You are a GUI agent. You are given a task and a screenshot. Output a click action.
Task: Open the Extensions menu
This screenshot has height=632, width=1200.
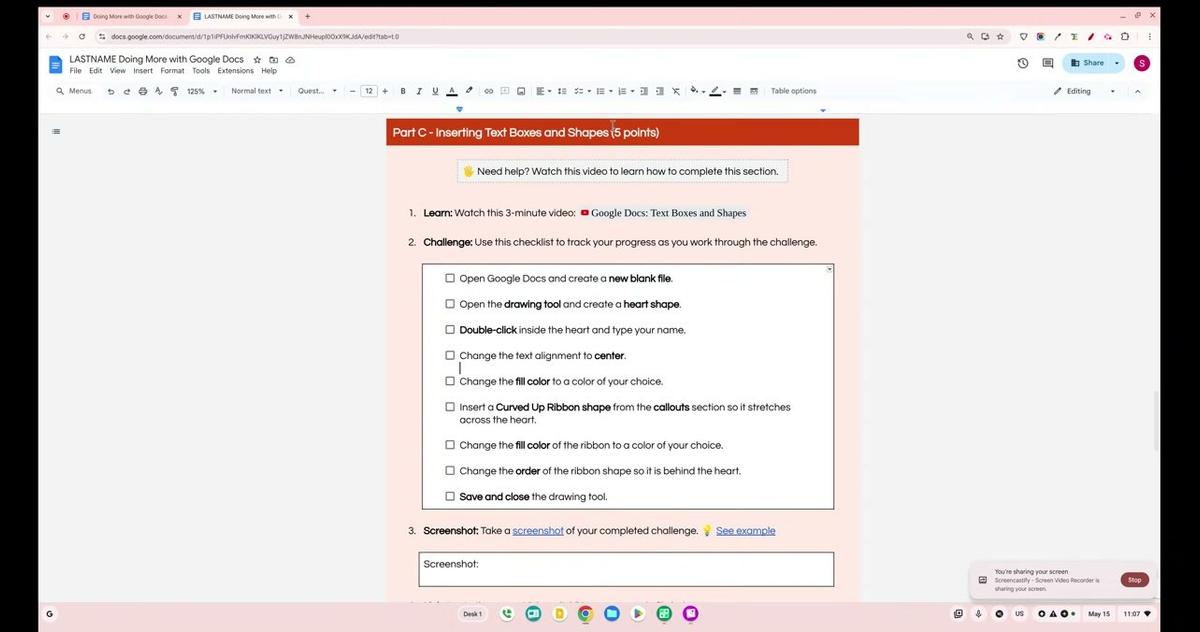[x=236, y=71]
